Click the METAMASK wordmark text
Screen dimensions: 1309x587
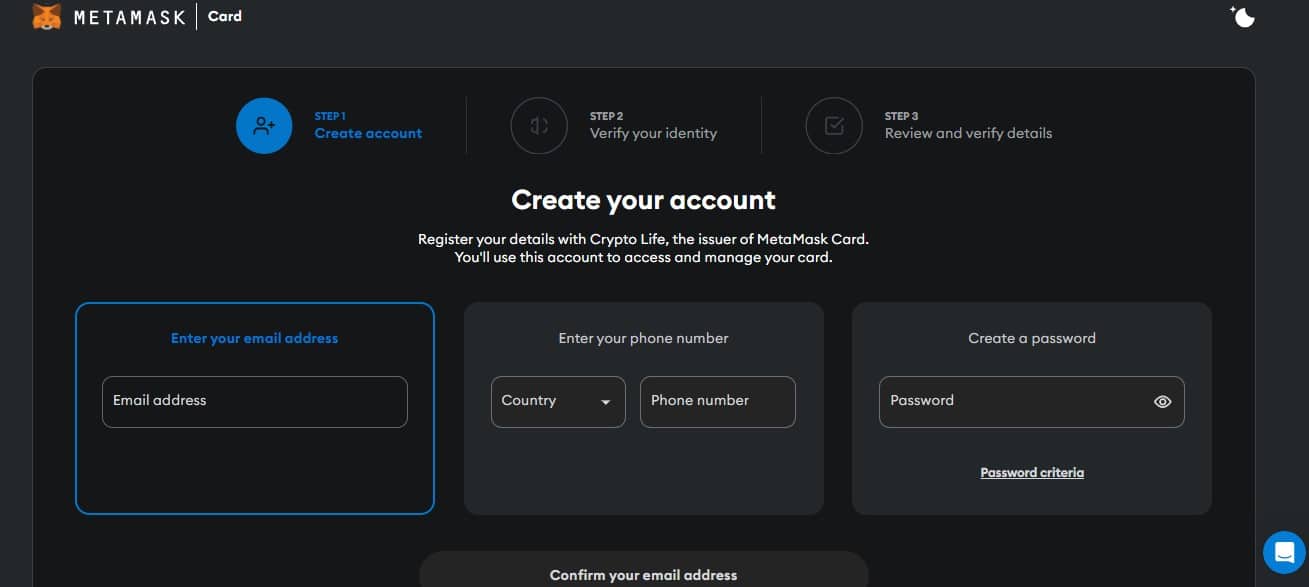[x=130, y=17]
